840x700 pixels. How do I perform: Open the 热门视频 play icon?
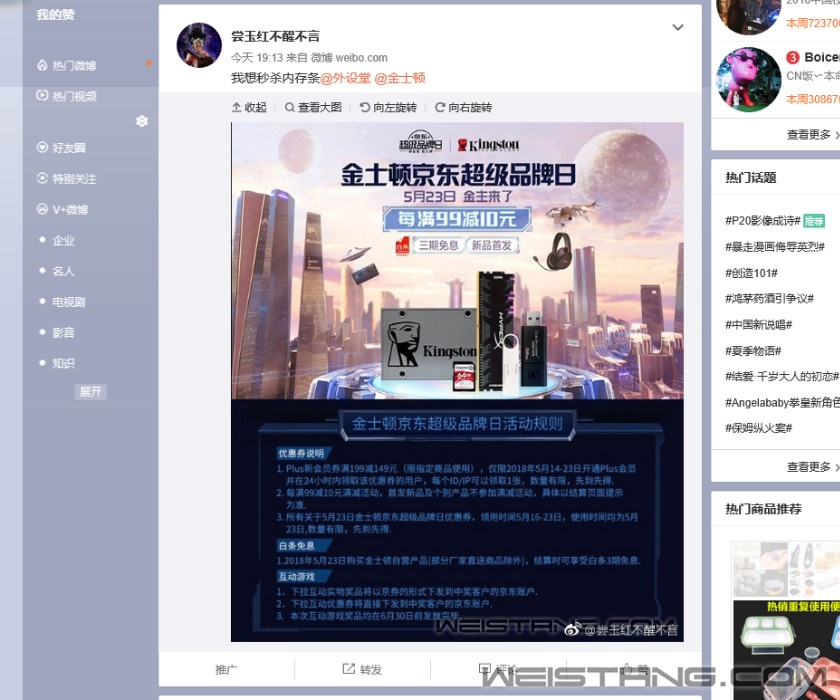pos(42,95)
